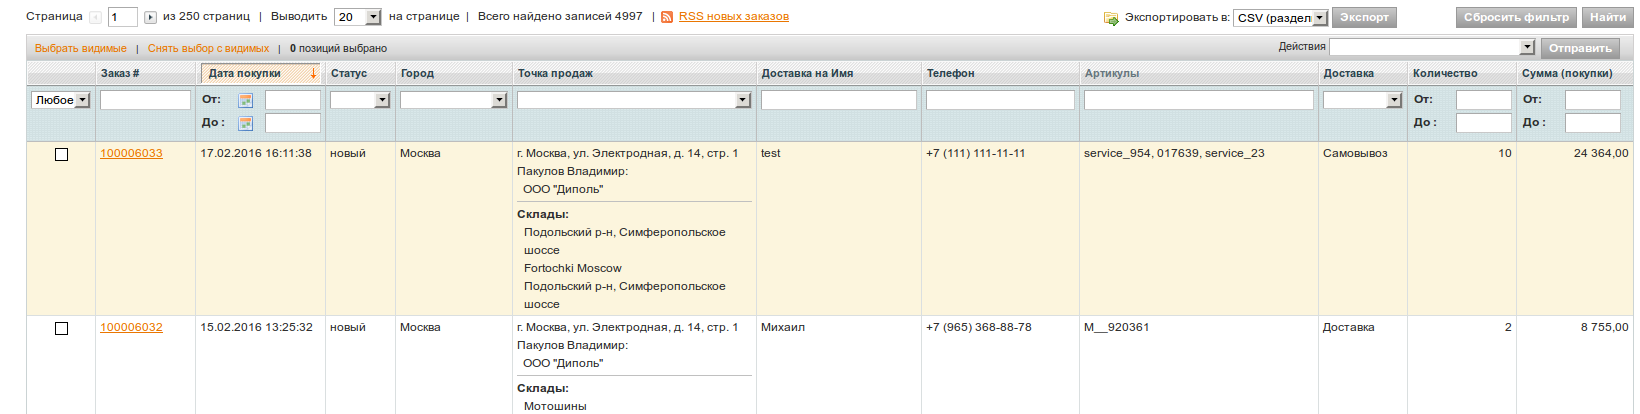
Task: Click the Доставка на Имя filter input
Action: pyautogui.click(x=839, y=100)
